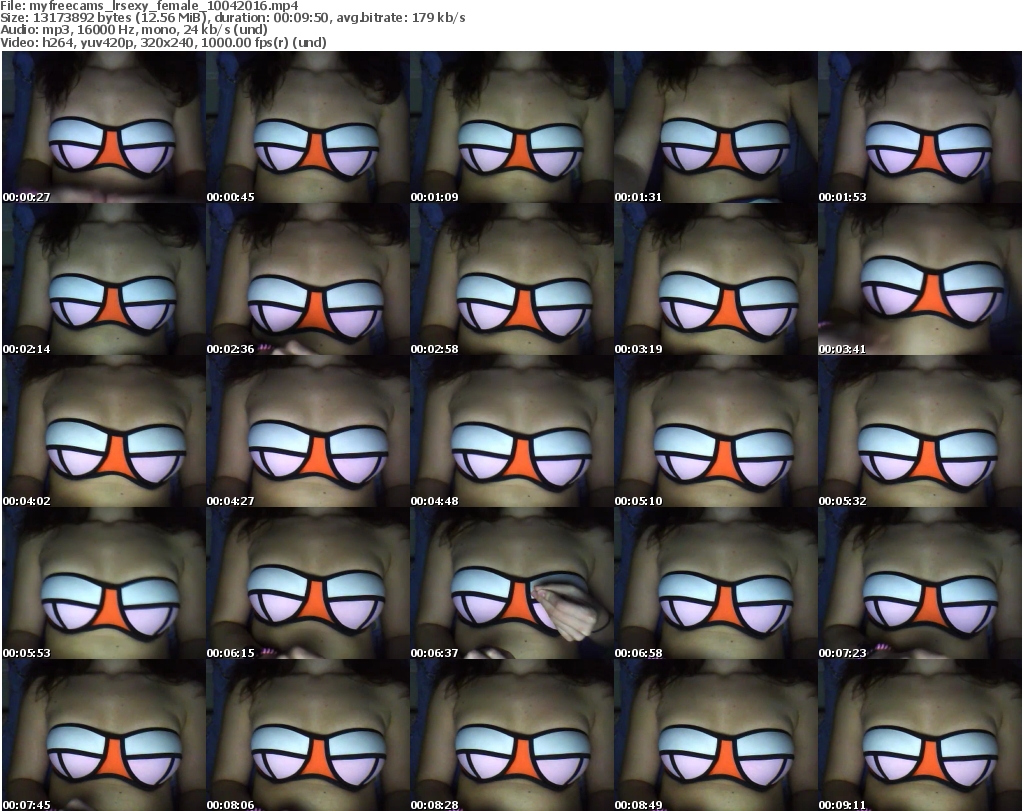
Task: Open the thumbnail stamped 00:00:45
Action: point(308,127)
